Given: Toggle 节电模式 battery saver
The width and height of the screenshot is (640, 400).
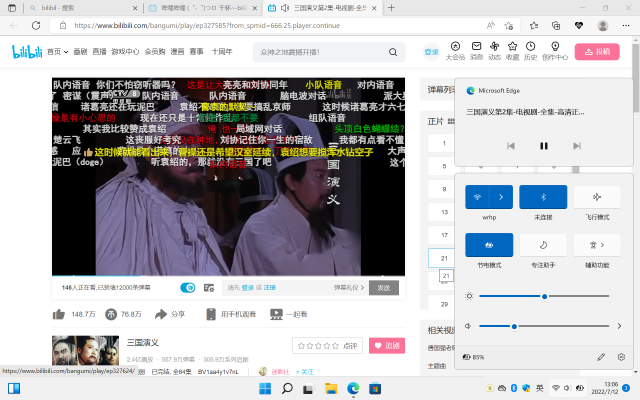Looking at the screenshot, I should point(489,245).
